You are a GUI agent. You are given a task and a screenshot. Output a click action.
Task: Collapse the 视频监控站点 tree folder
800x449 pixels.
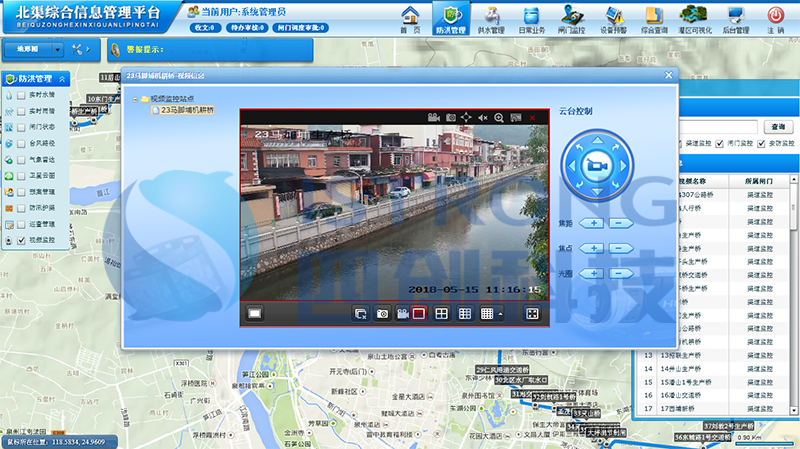coord(134,99)
